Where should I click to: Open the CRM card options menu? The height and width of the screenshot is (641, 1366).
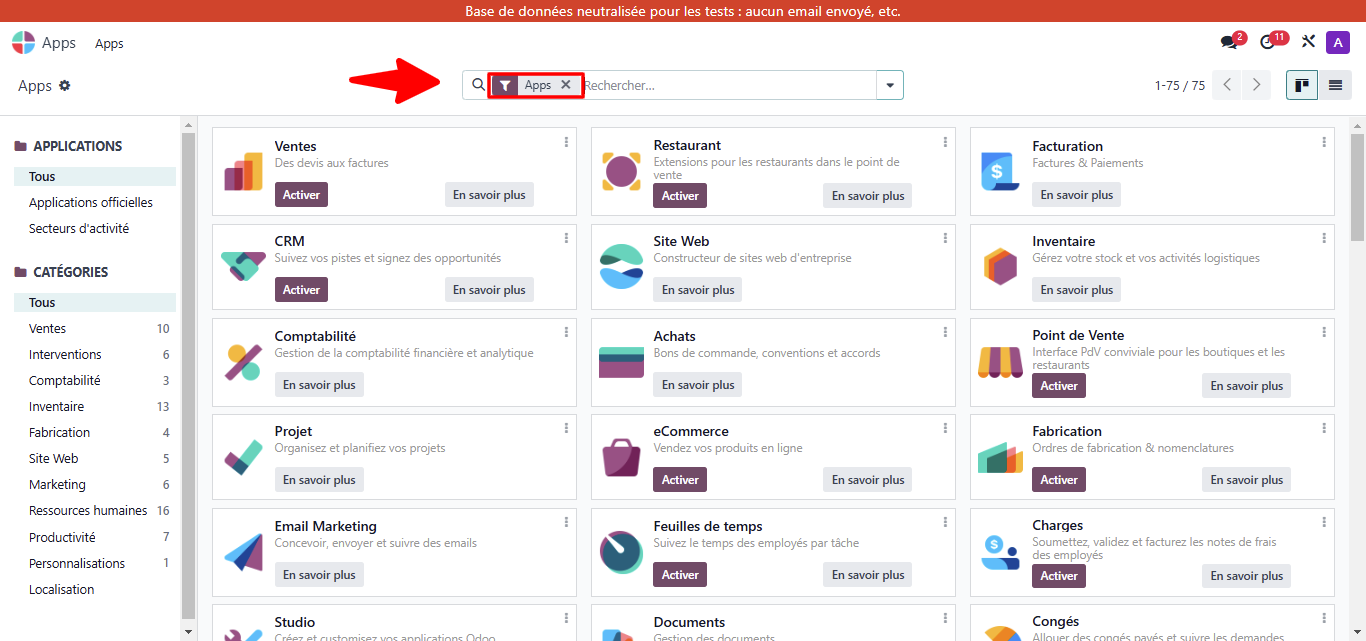coord(566,237)
